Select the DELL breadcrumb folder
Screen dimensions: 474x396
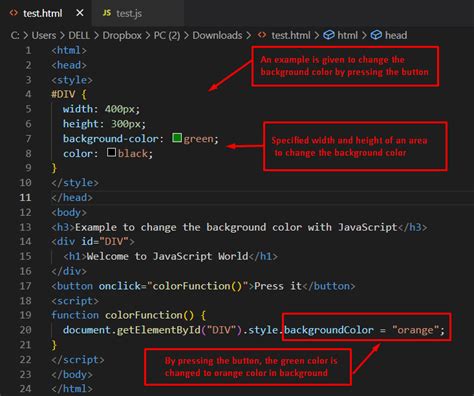79,35
